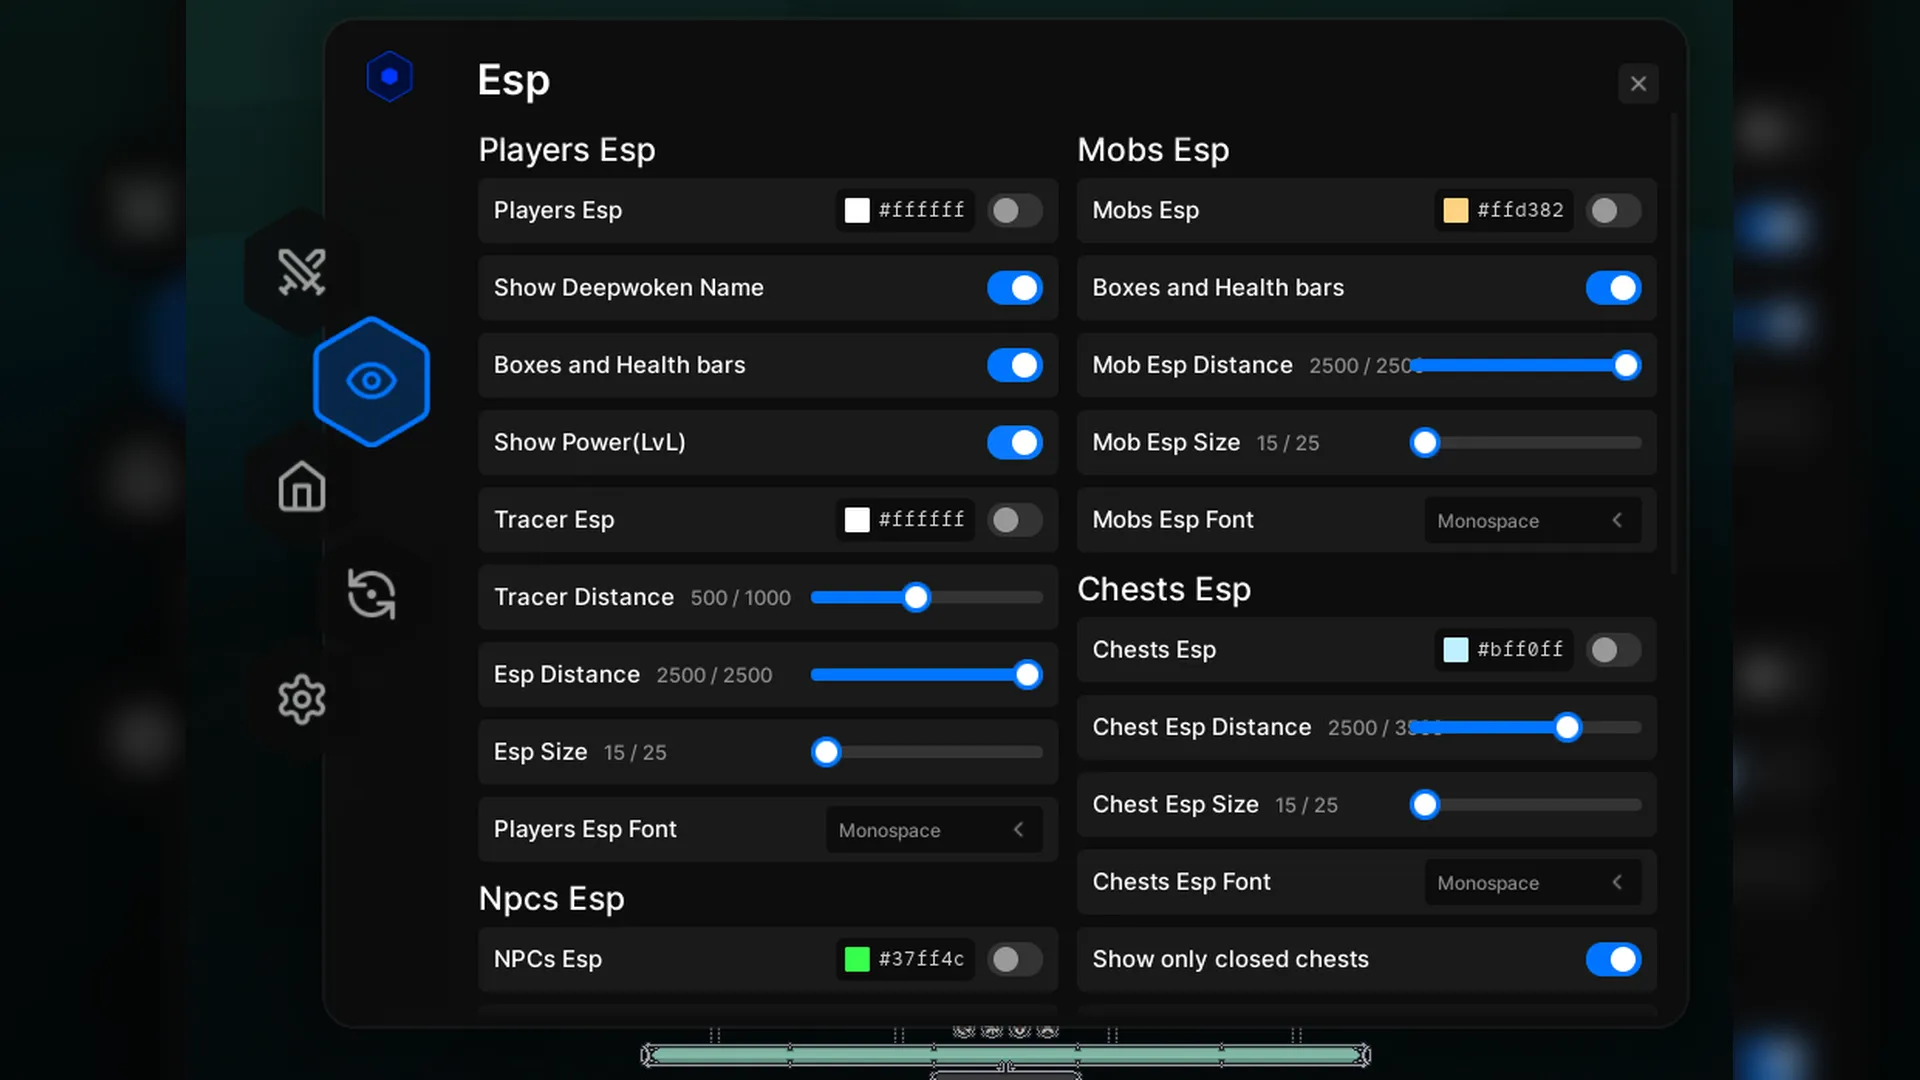Expand the Players Esp Font dropdown
The width and height of the screenshot is (1920, 1080).
coord(933,830)
